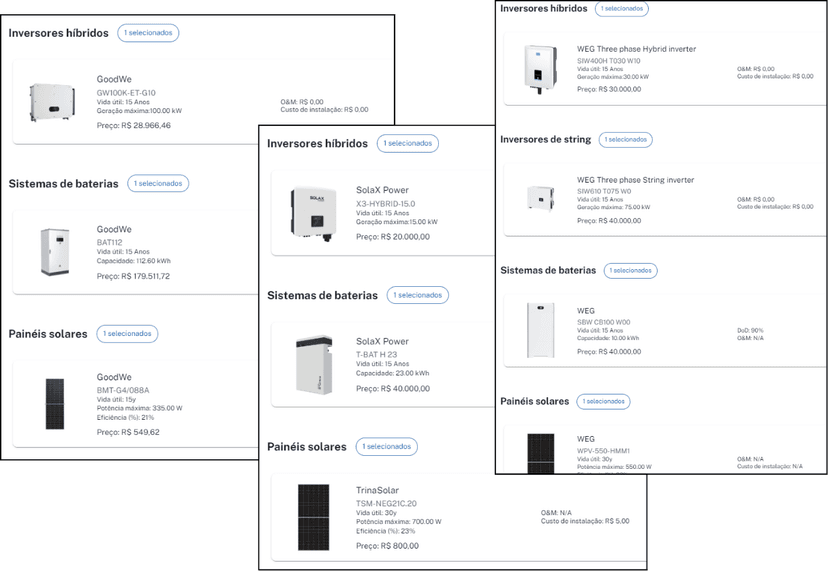Click '1 selecionados' badge above GoodWe GW100K inverter
The width and height of the screenshot is (828, 571).
coord(149,33)
